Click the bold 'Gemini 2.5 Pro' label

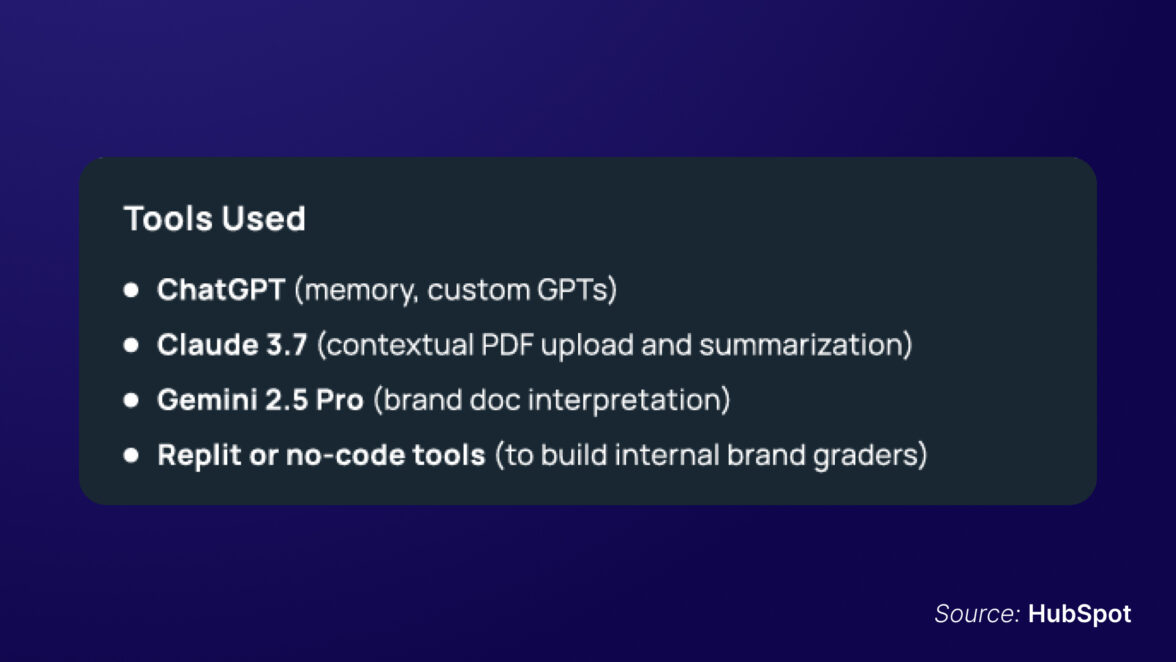pos(260,400)
